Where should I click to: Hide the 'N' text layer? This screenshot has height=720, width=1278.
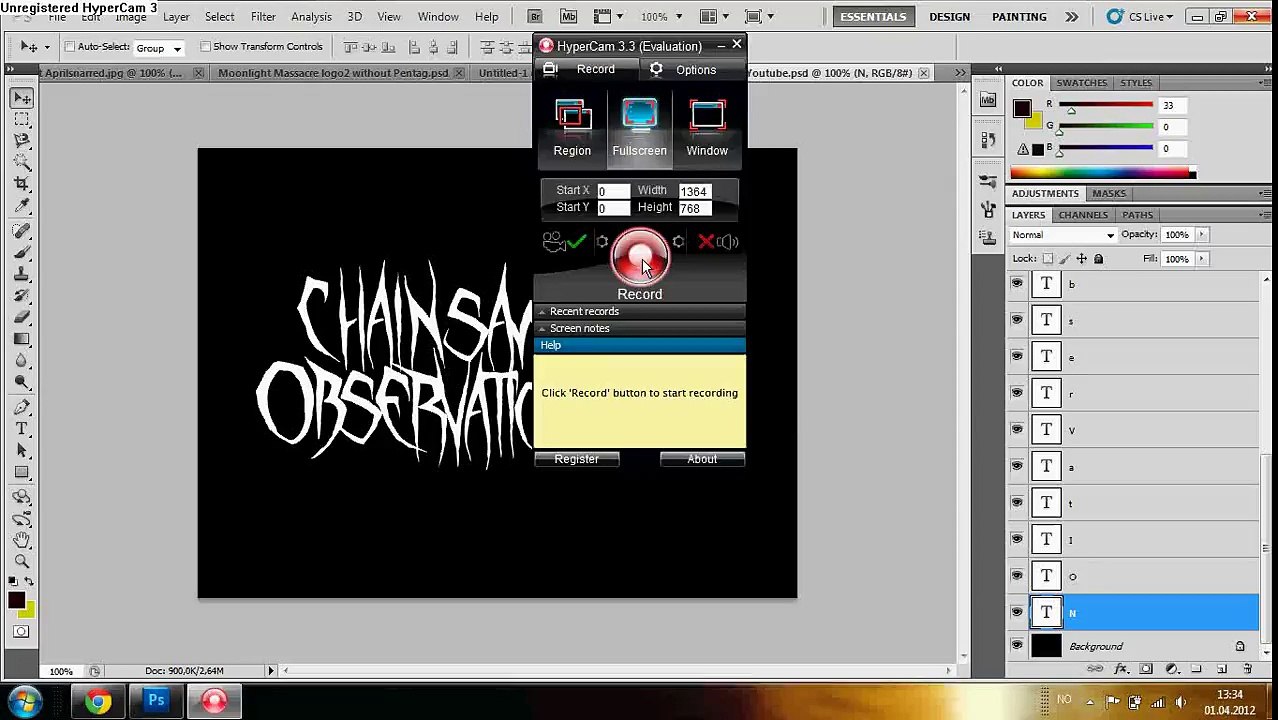tap(1017, 612)
